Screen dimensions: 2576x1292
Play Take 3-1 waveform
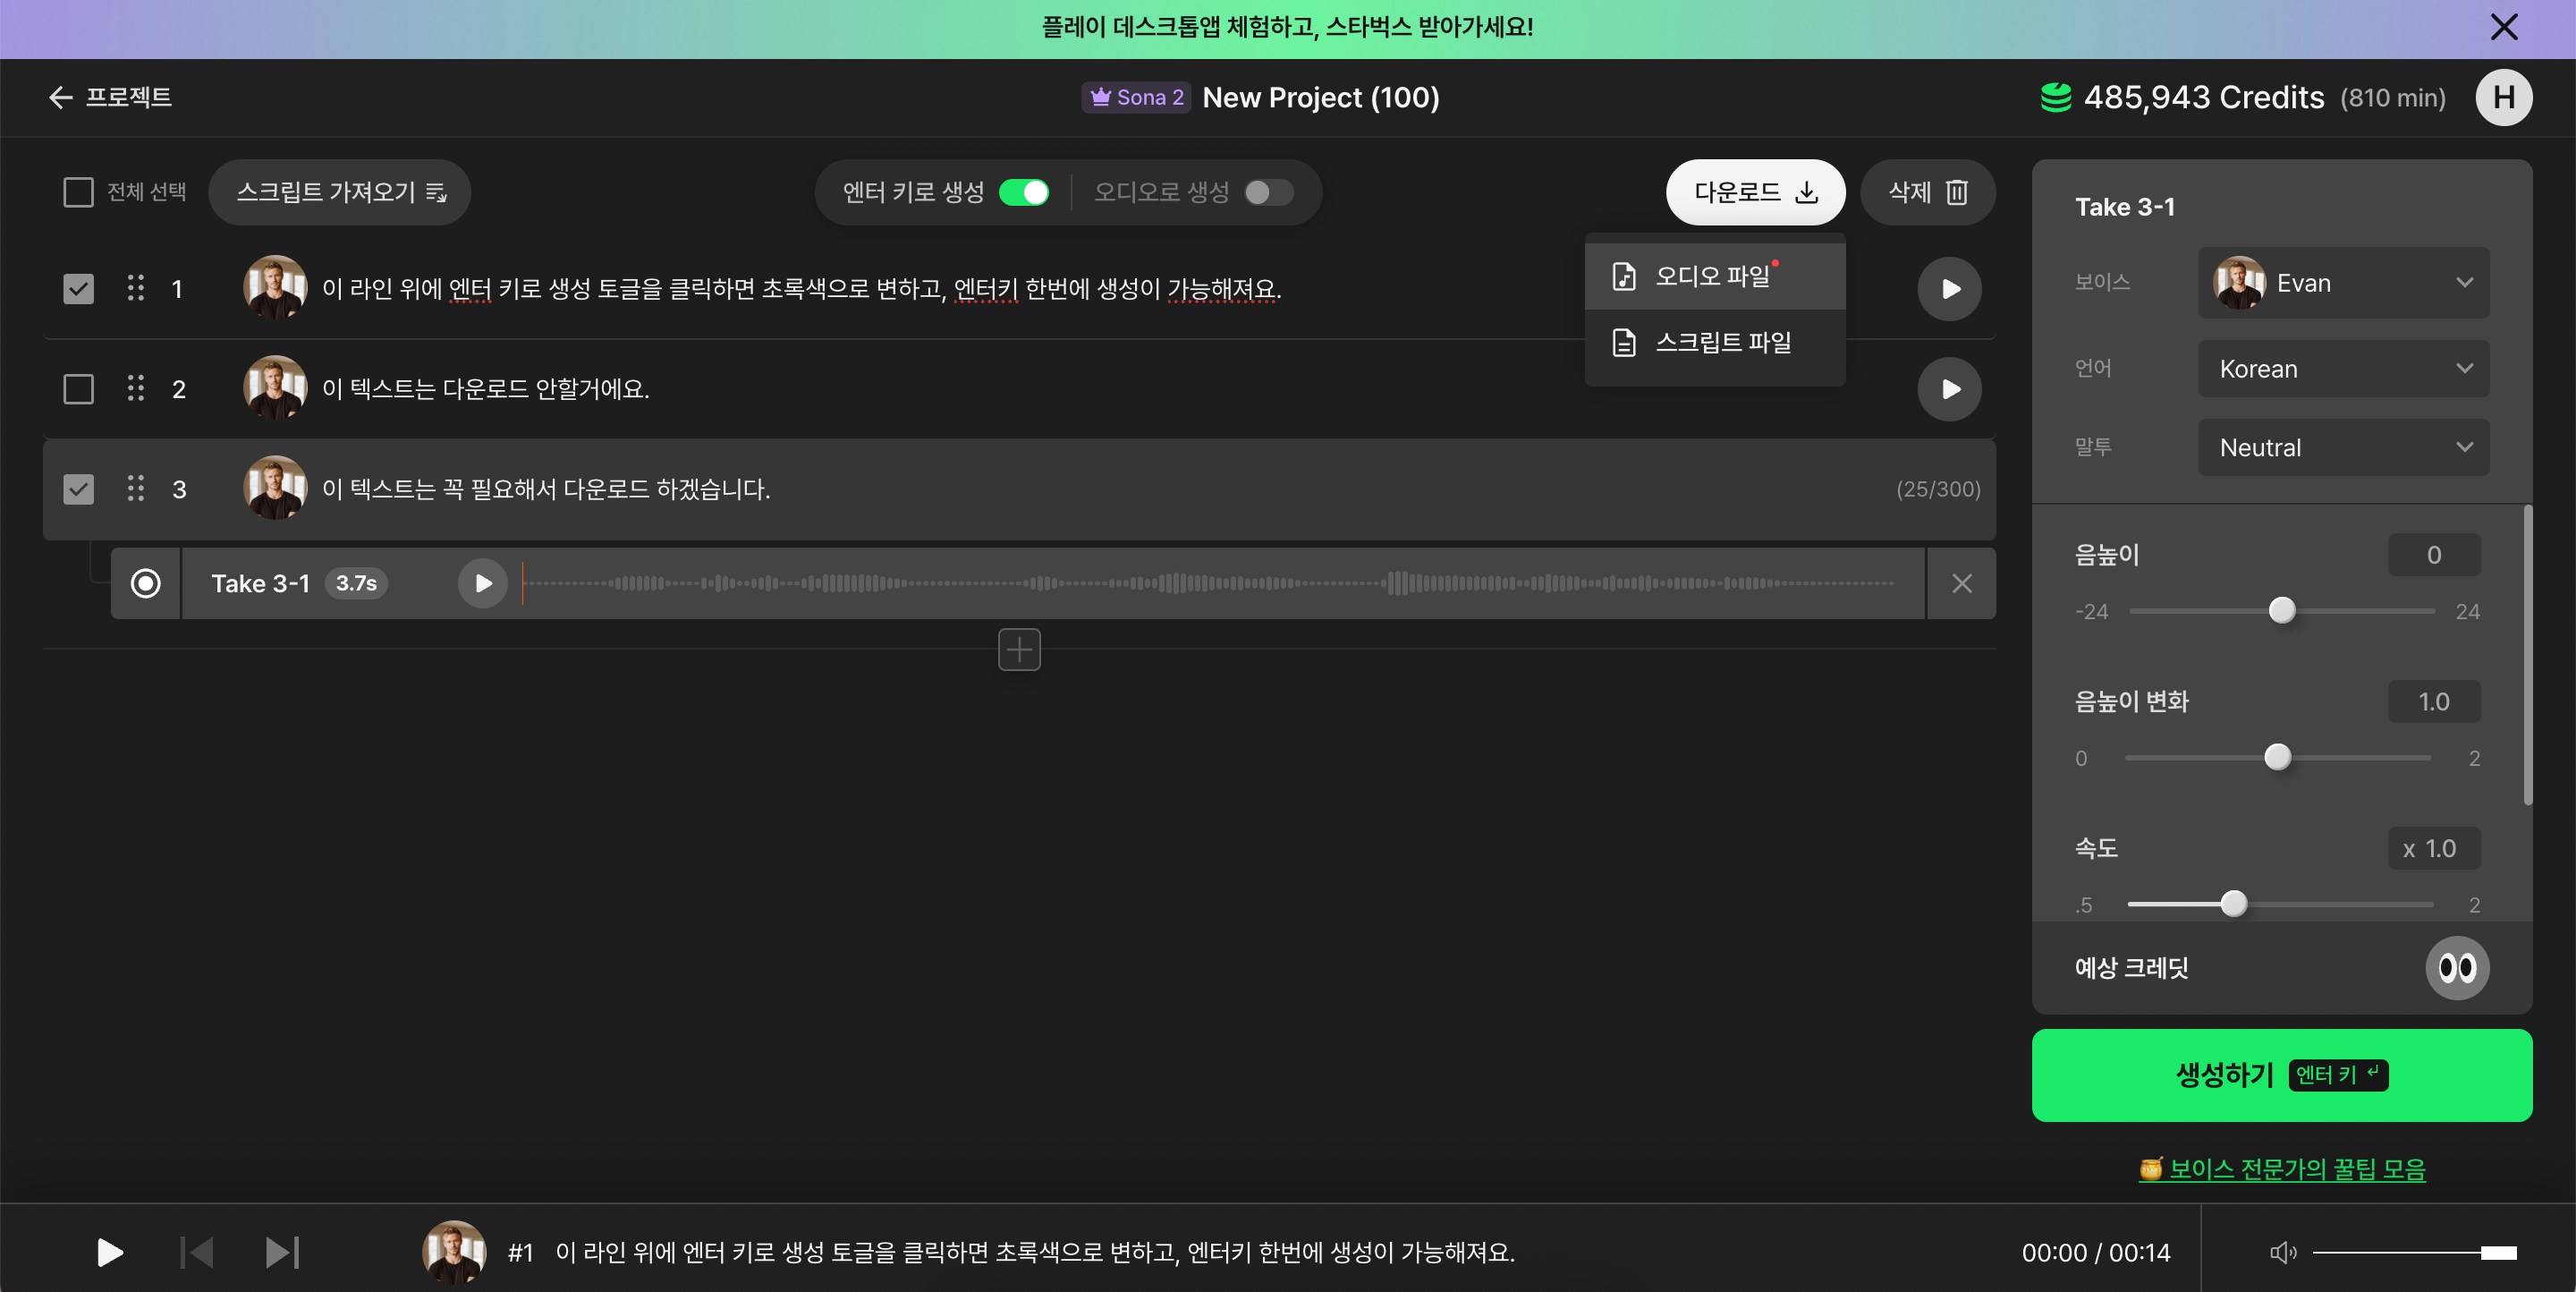[x=482, y=583]
